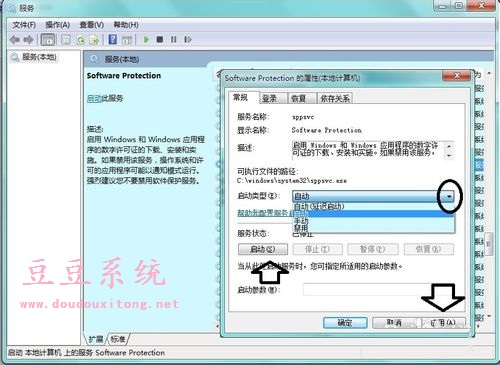Screen dimensions: 500x365
Task: Click the 启动 link for this service
Action: 94,98
